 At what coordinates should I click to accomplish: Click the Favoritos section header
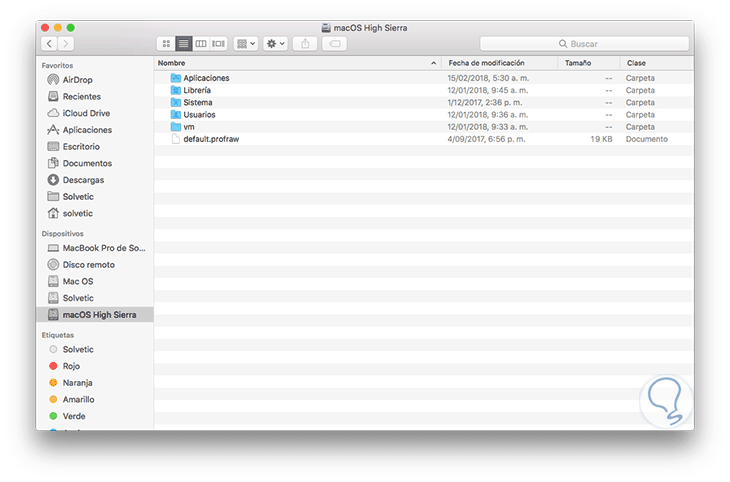tap(57, 66)
